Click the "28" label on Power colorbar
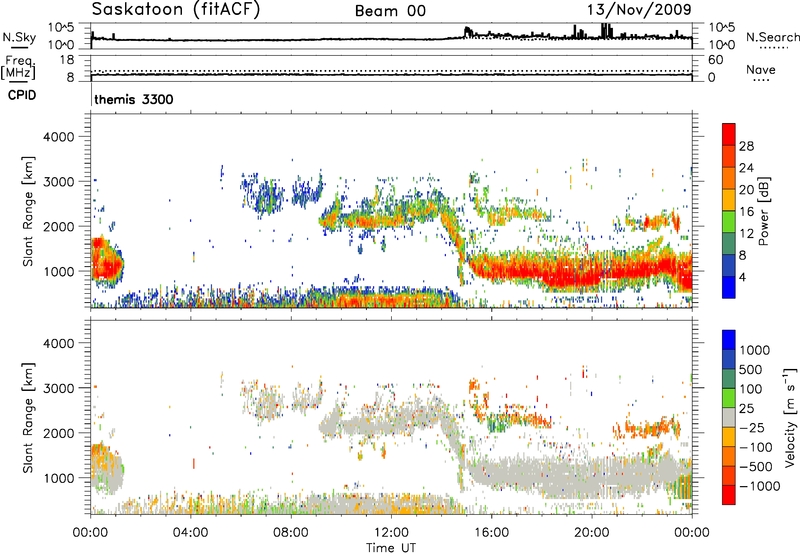Image resolution: width=800 pixels, height=554 pixels. click(x=746, y=146)
